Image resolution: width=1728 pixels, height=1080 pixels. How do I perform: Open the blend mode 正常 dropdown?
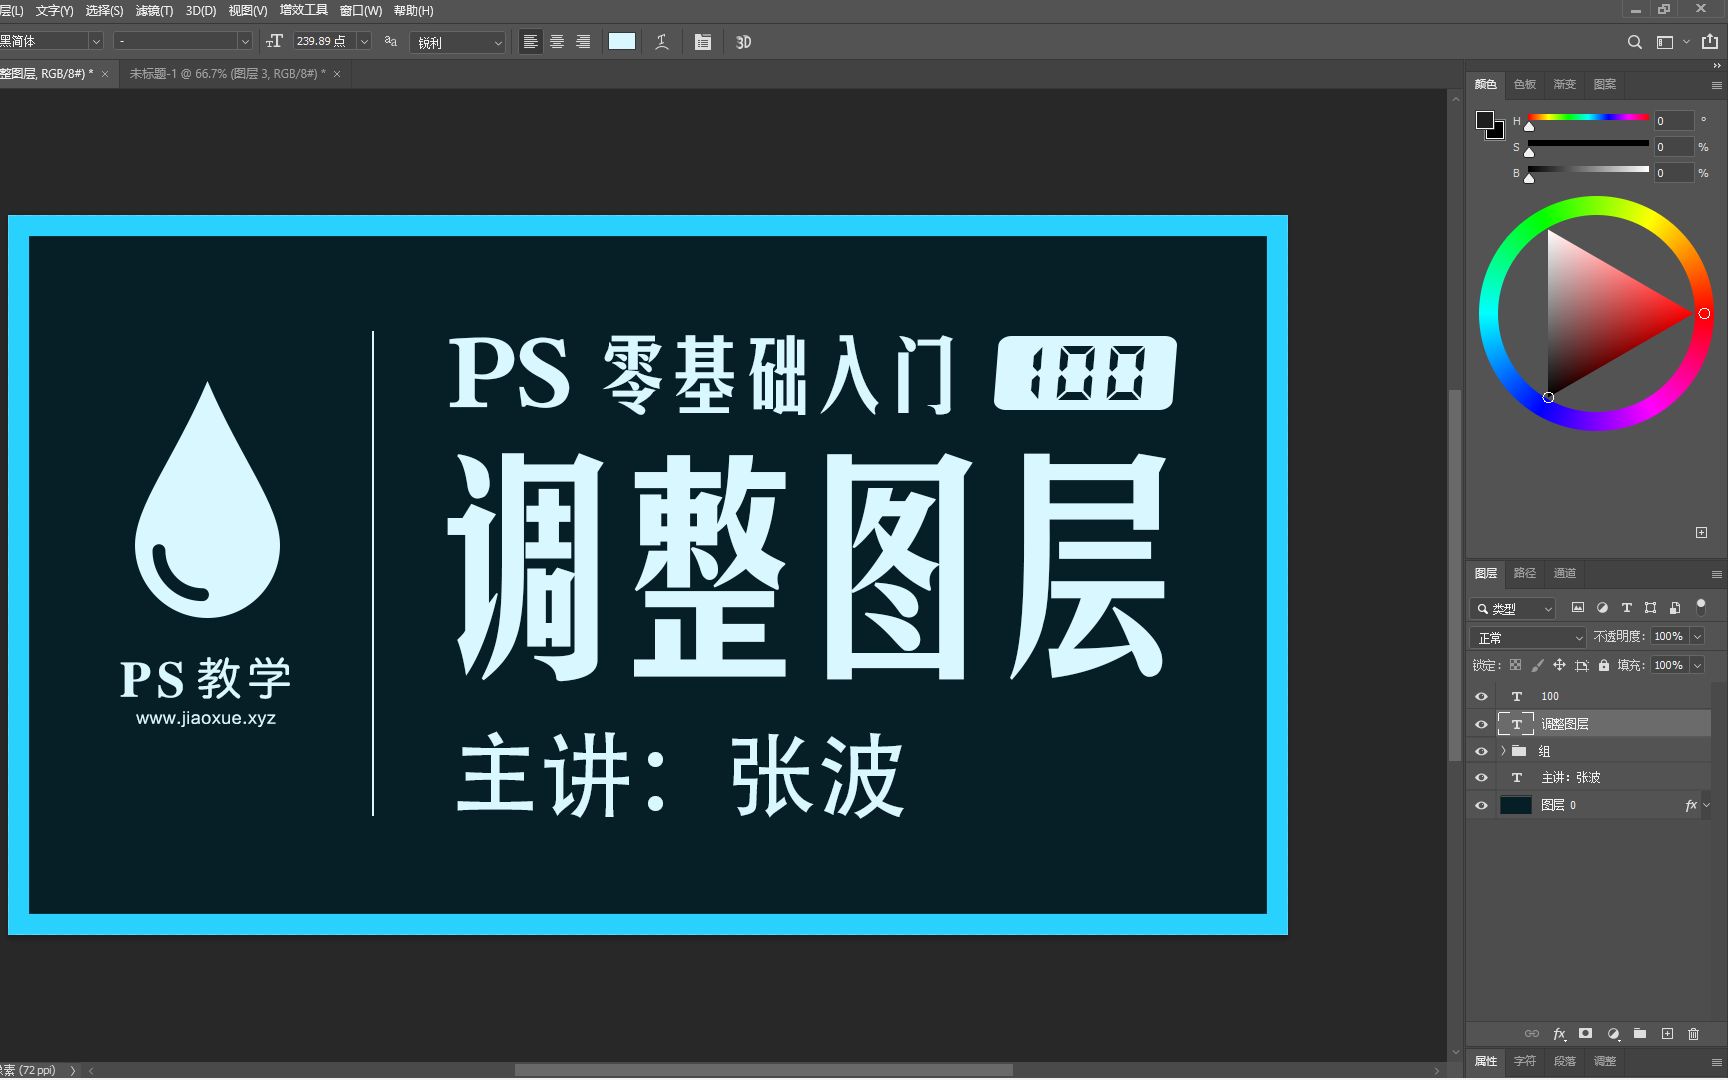tap(1528, 637)
